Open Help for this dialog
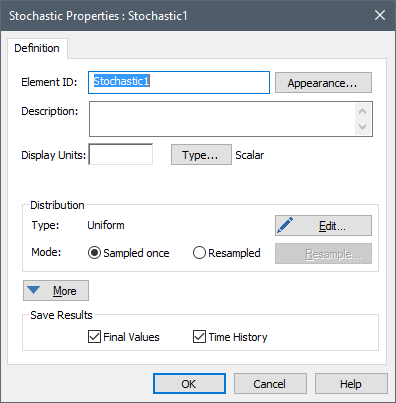 click(x=351, y=384)
